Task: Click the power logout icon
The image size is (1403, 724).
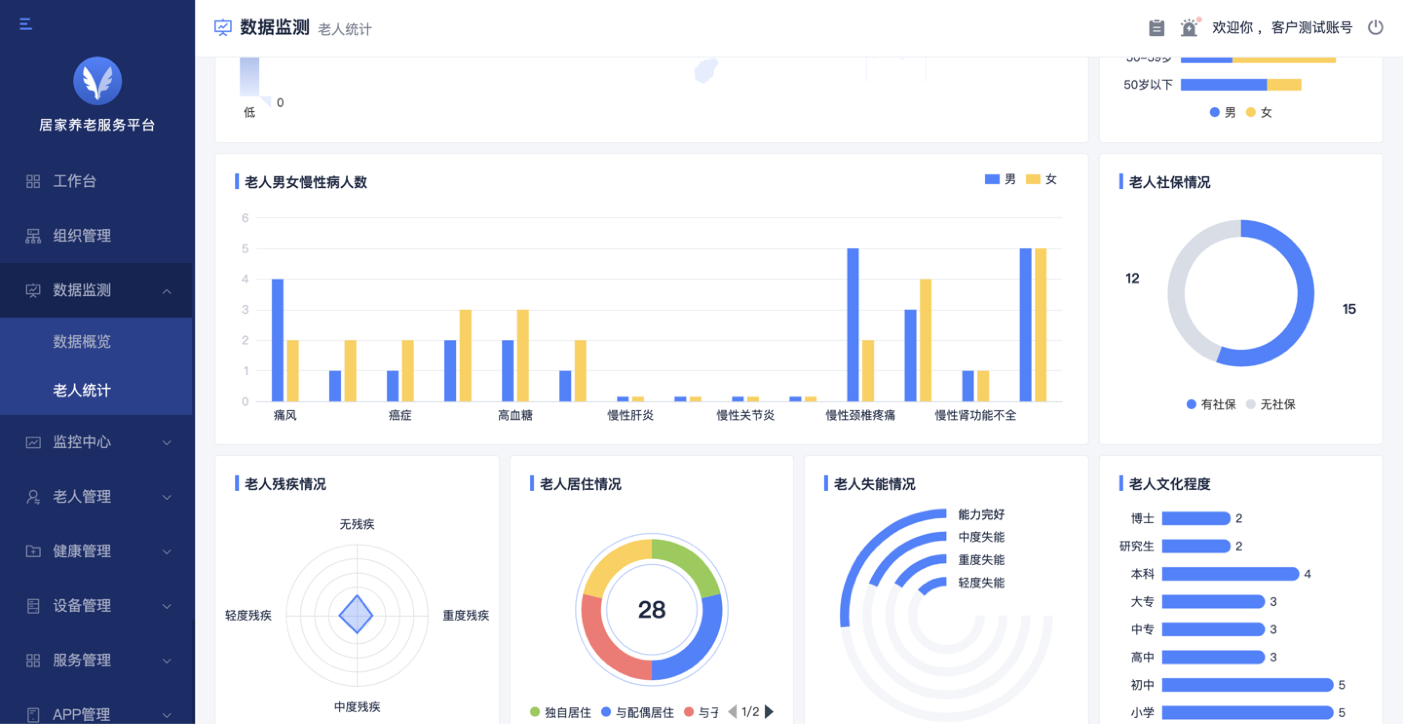Action: pos(1376,27)
